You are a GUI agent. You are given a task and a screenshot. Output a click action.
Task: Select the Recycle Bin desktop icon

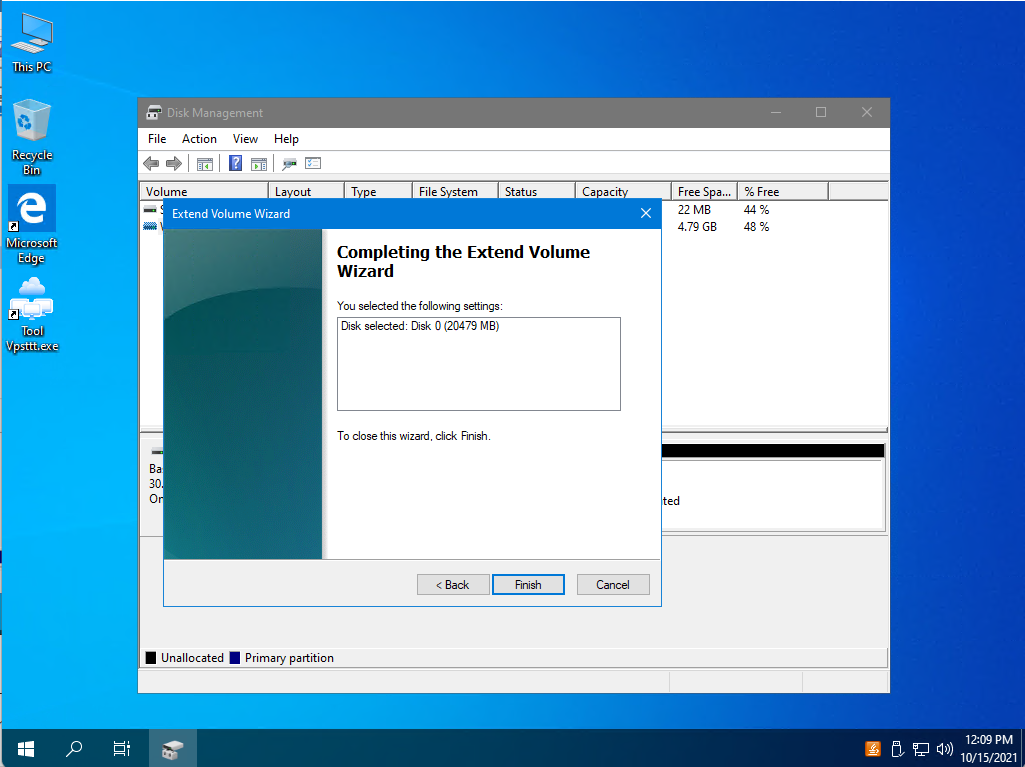click(x=31, y=137)
